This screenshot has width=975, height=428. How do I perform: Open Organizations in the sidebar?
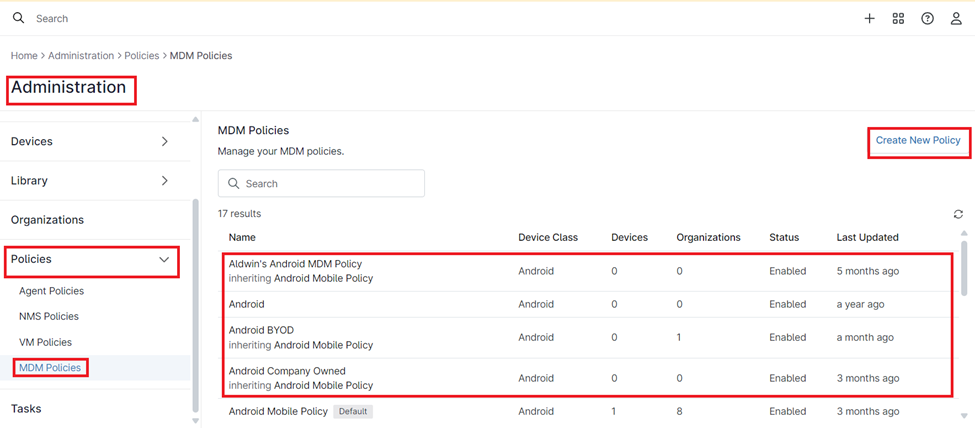(x=47, y=220)
